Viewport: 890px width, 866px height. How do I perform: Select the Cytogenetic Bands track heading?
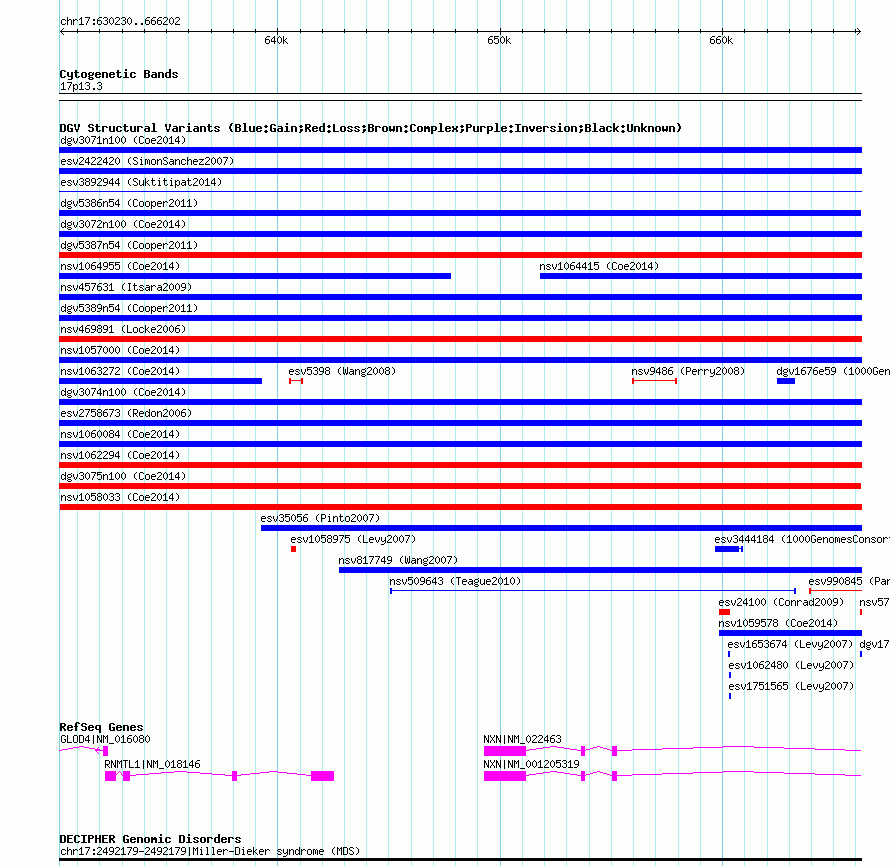point(119,74)
